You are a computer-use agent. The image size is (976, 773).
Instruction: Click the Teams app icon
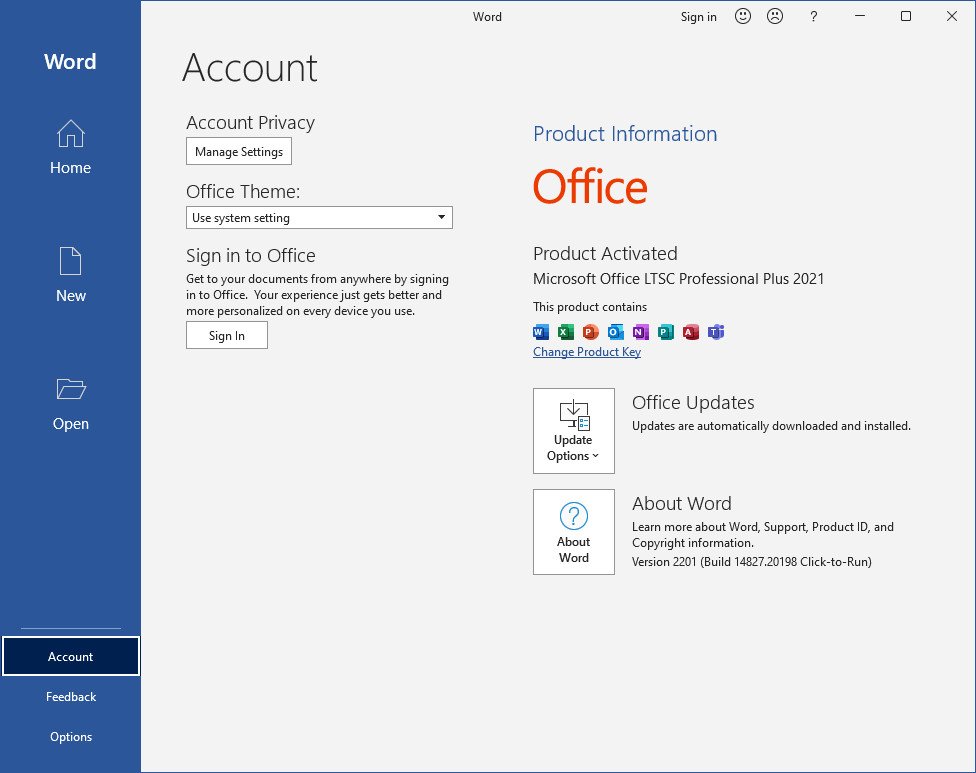pyautogui.click(x=716, y=332)
